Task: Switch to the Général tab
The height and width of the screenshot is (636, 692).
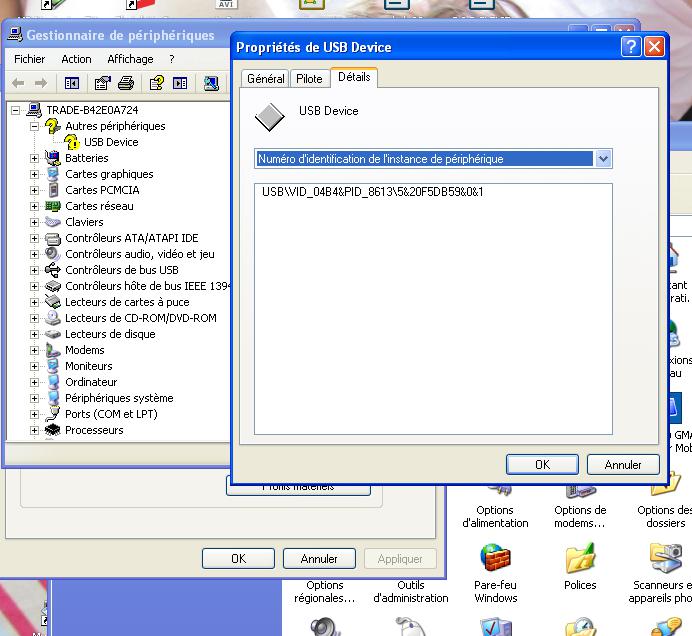Action: tap(265, 79)
